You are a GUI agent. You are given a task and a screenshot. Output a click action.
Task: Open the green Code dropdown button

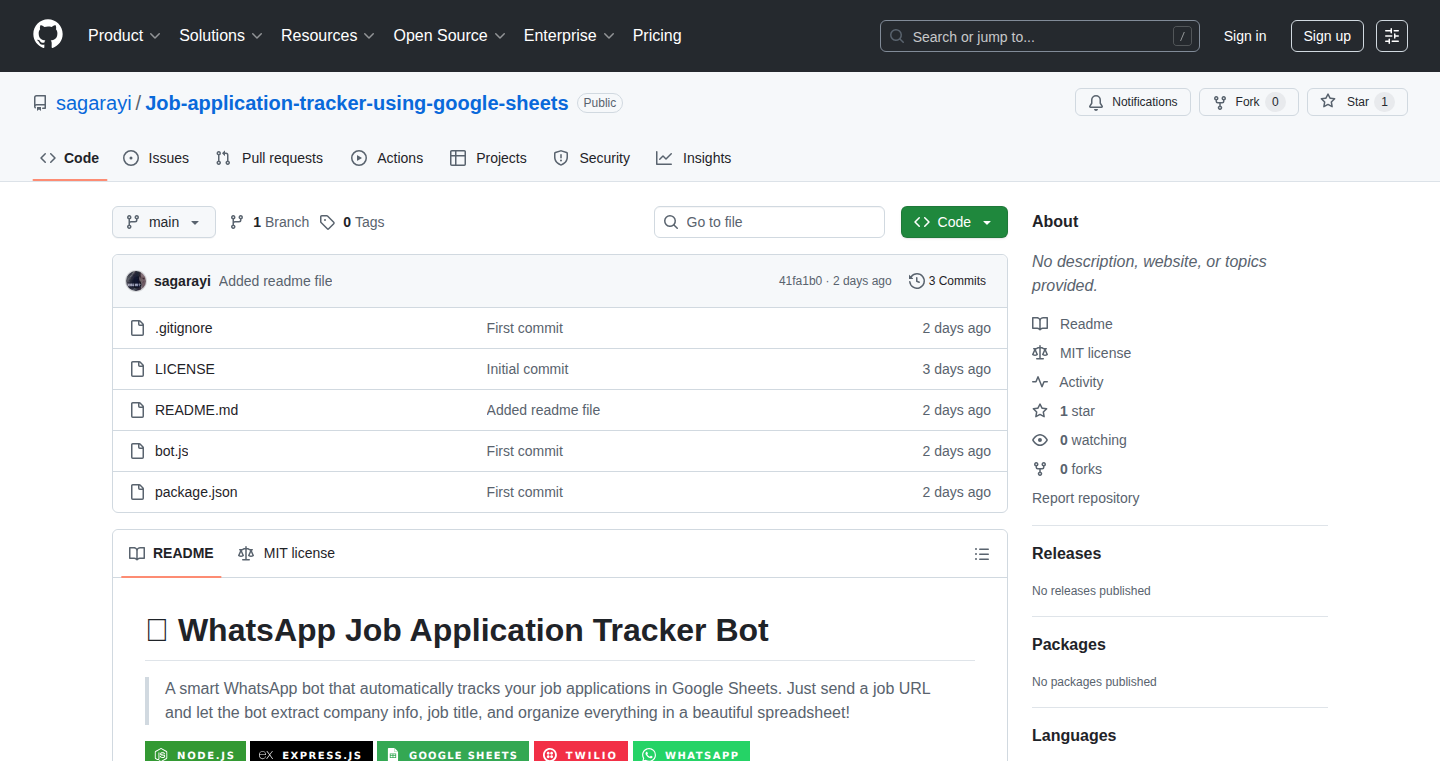(x=954, y=222)
